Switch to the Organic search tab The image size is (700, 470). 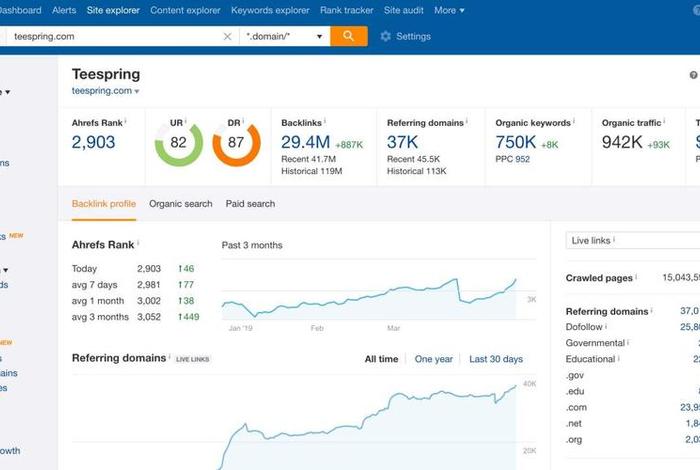(181, 204)
